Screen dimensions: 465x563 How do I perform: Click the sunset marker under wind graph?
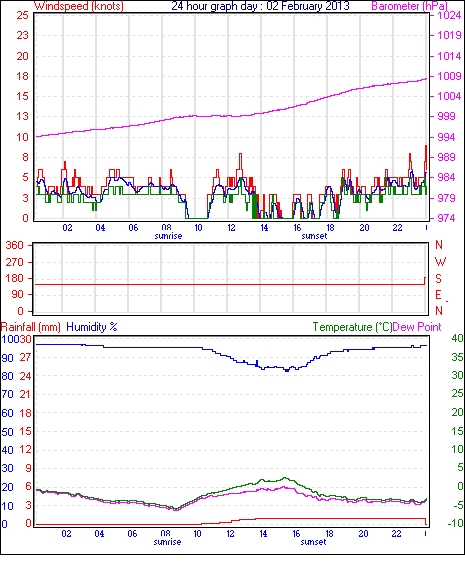point(314,236)
